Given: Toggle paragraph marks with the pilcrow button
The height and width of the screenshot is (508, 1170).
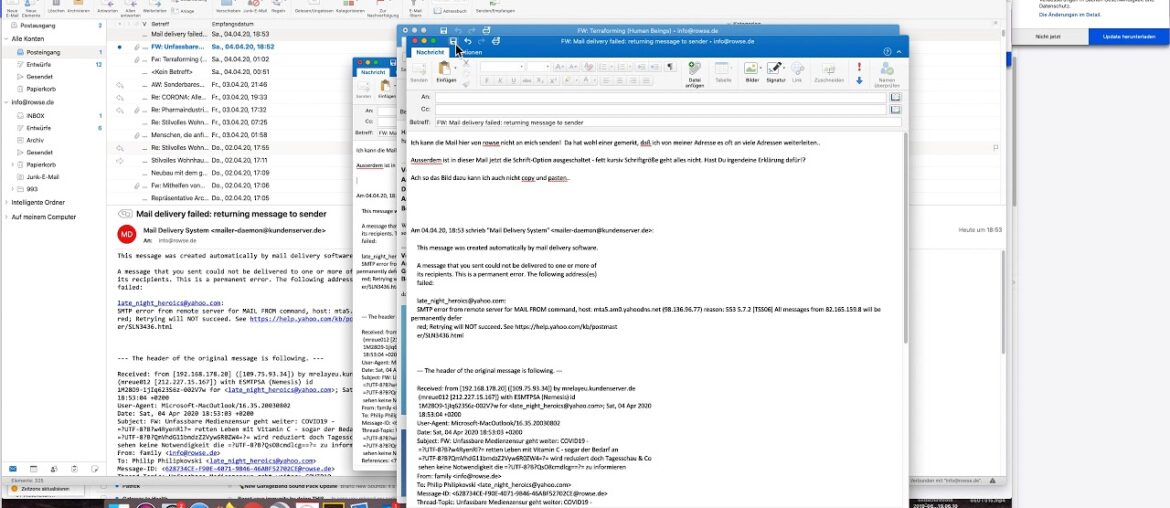Looking at the screenshot, I should pos(668,67).
